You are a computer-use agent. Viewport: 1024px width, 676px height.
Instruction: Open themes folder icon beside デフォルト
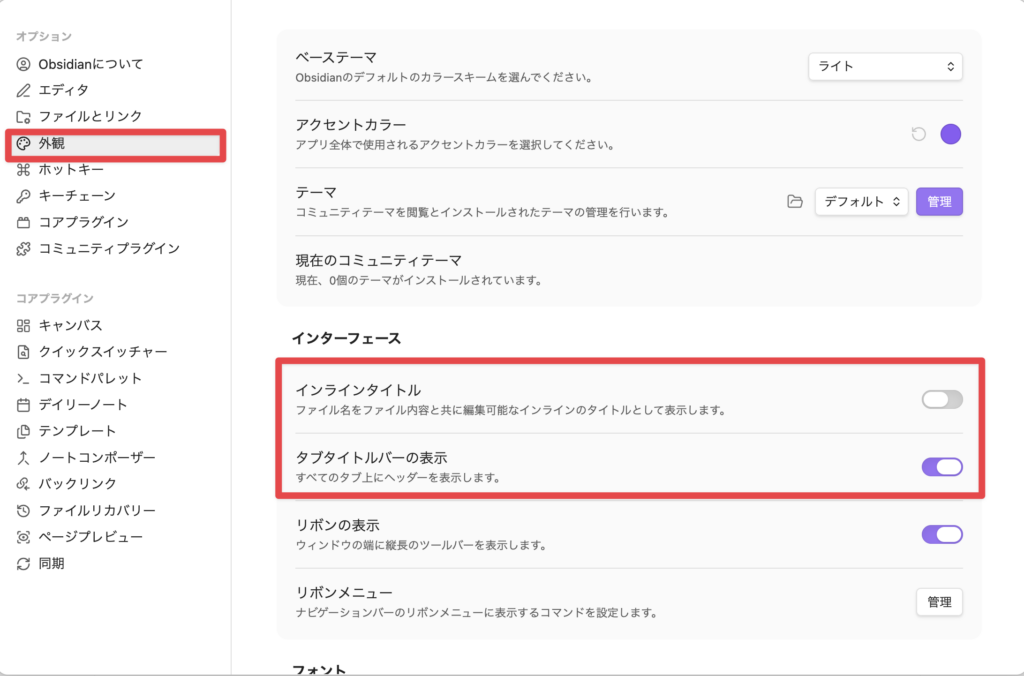(x=795, y=201)
